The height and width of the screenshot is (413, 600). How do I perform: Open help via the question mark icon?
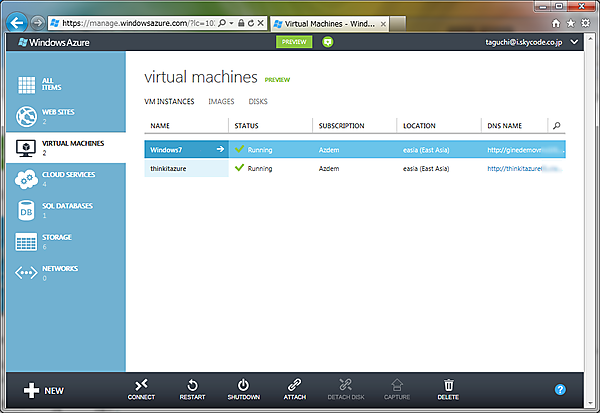559,389
